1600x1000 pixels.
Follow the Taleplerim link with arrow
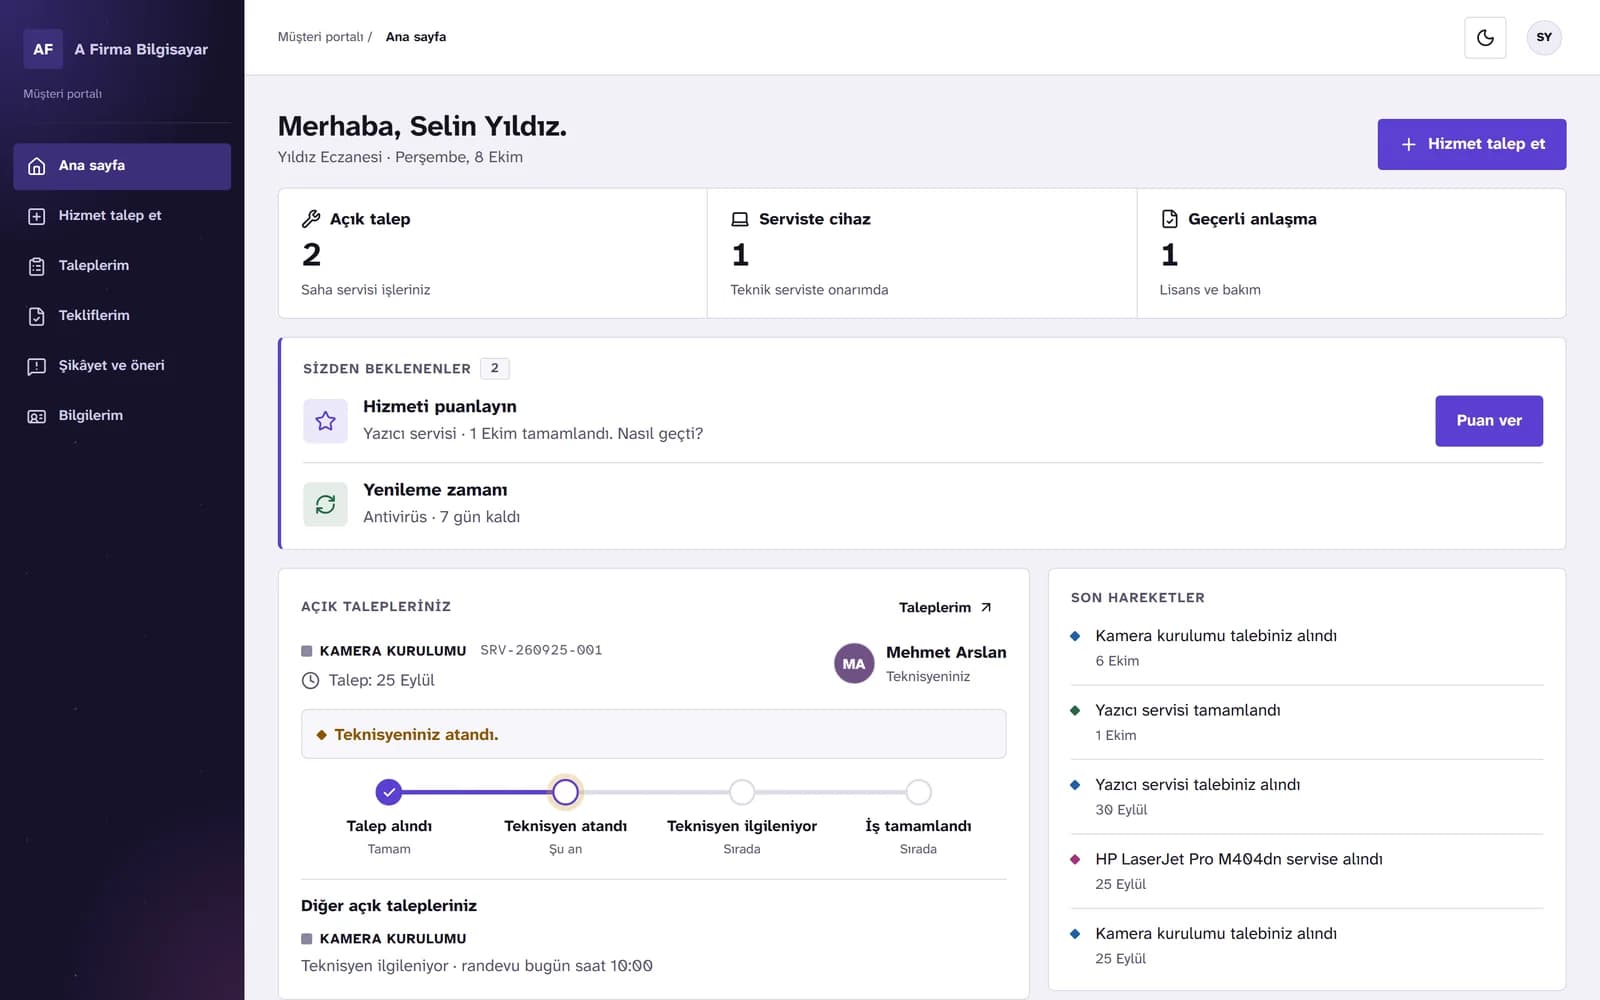[945, 607]
